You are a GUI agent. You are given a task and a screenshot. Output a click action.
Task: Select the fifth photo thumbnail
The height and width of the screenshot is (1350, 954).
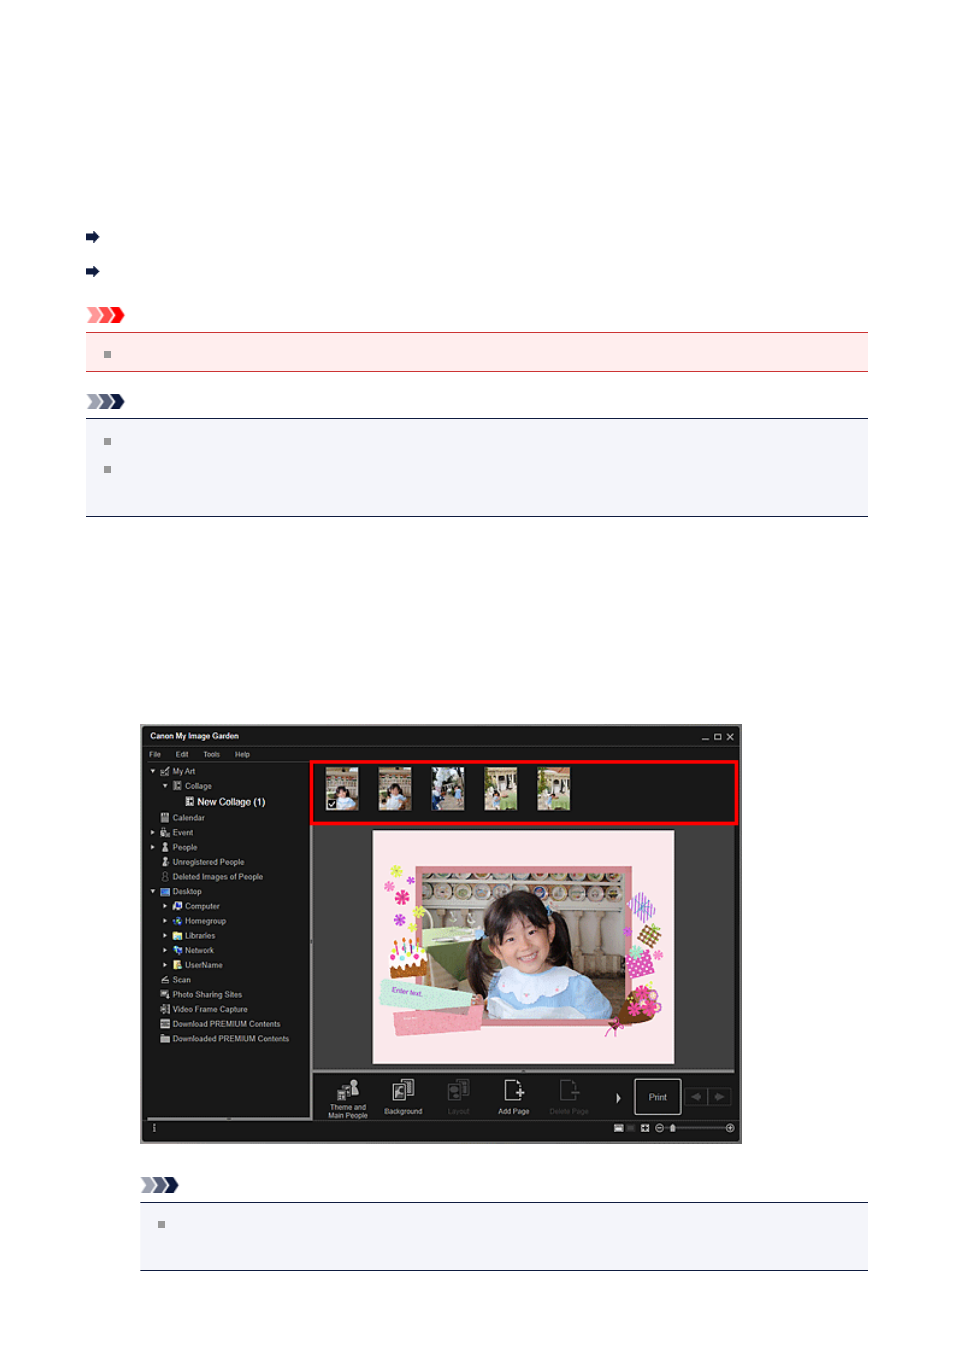click(x=554, y=789)
